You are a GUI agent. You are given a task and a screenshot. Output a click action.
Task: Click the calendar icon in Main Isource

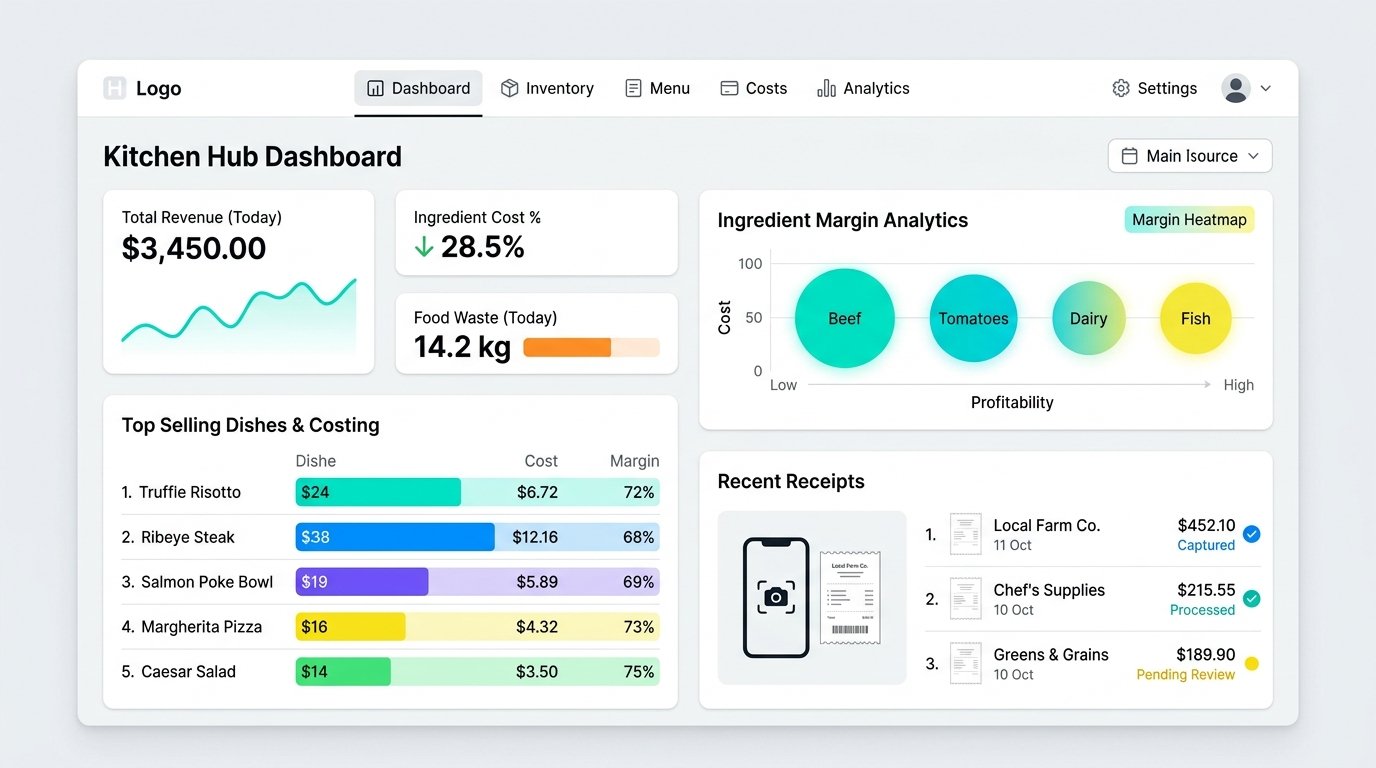(1130, 156)
